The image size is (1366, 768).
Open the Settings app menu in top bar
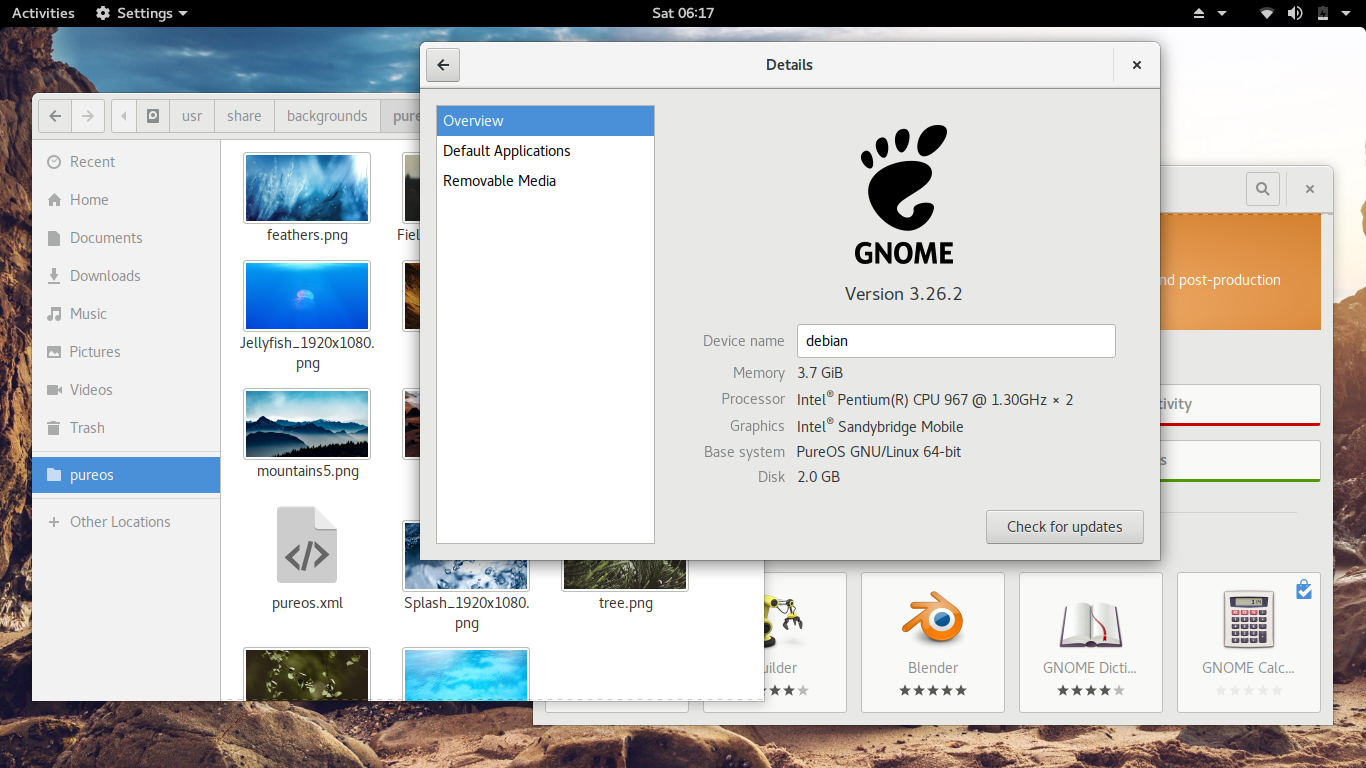(x=142, y=13)
